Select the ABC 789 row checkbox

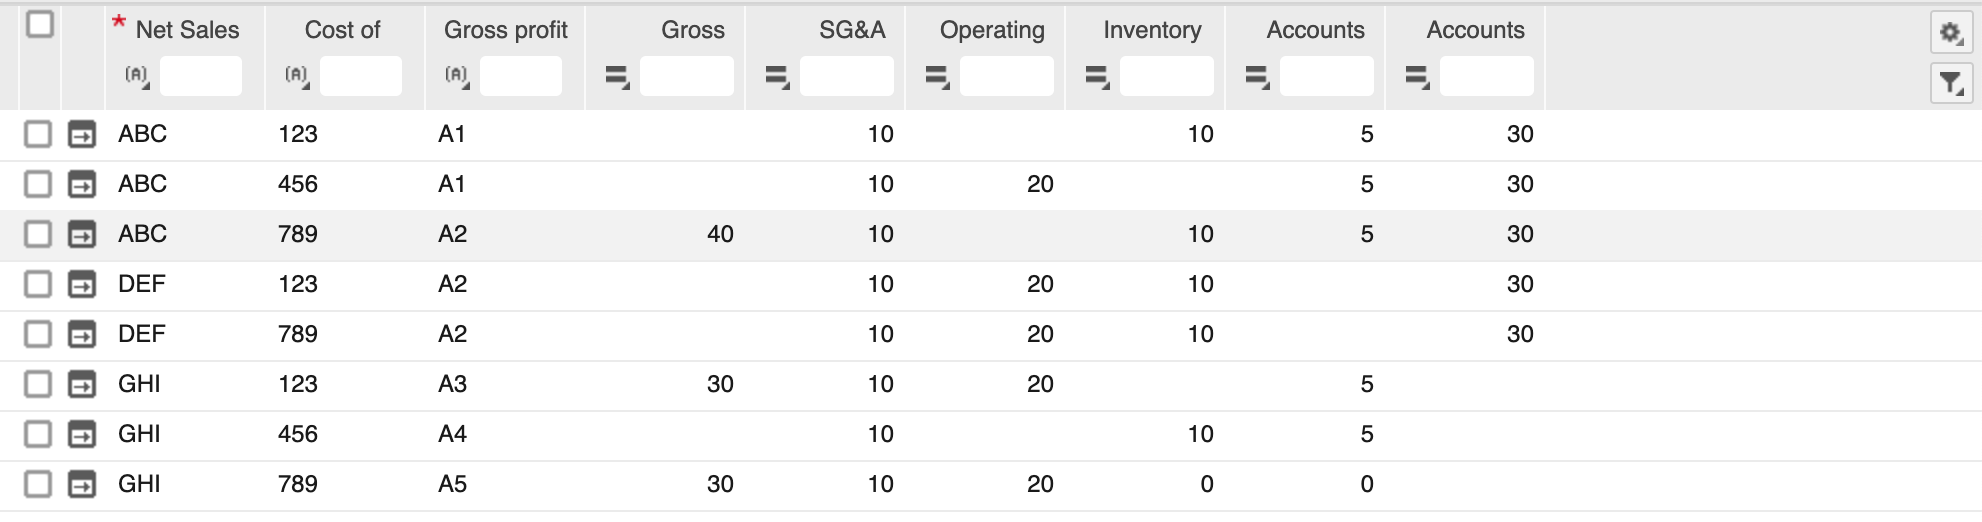tap(38, 234)
